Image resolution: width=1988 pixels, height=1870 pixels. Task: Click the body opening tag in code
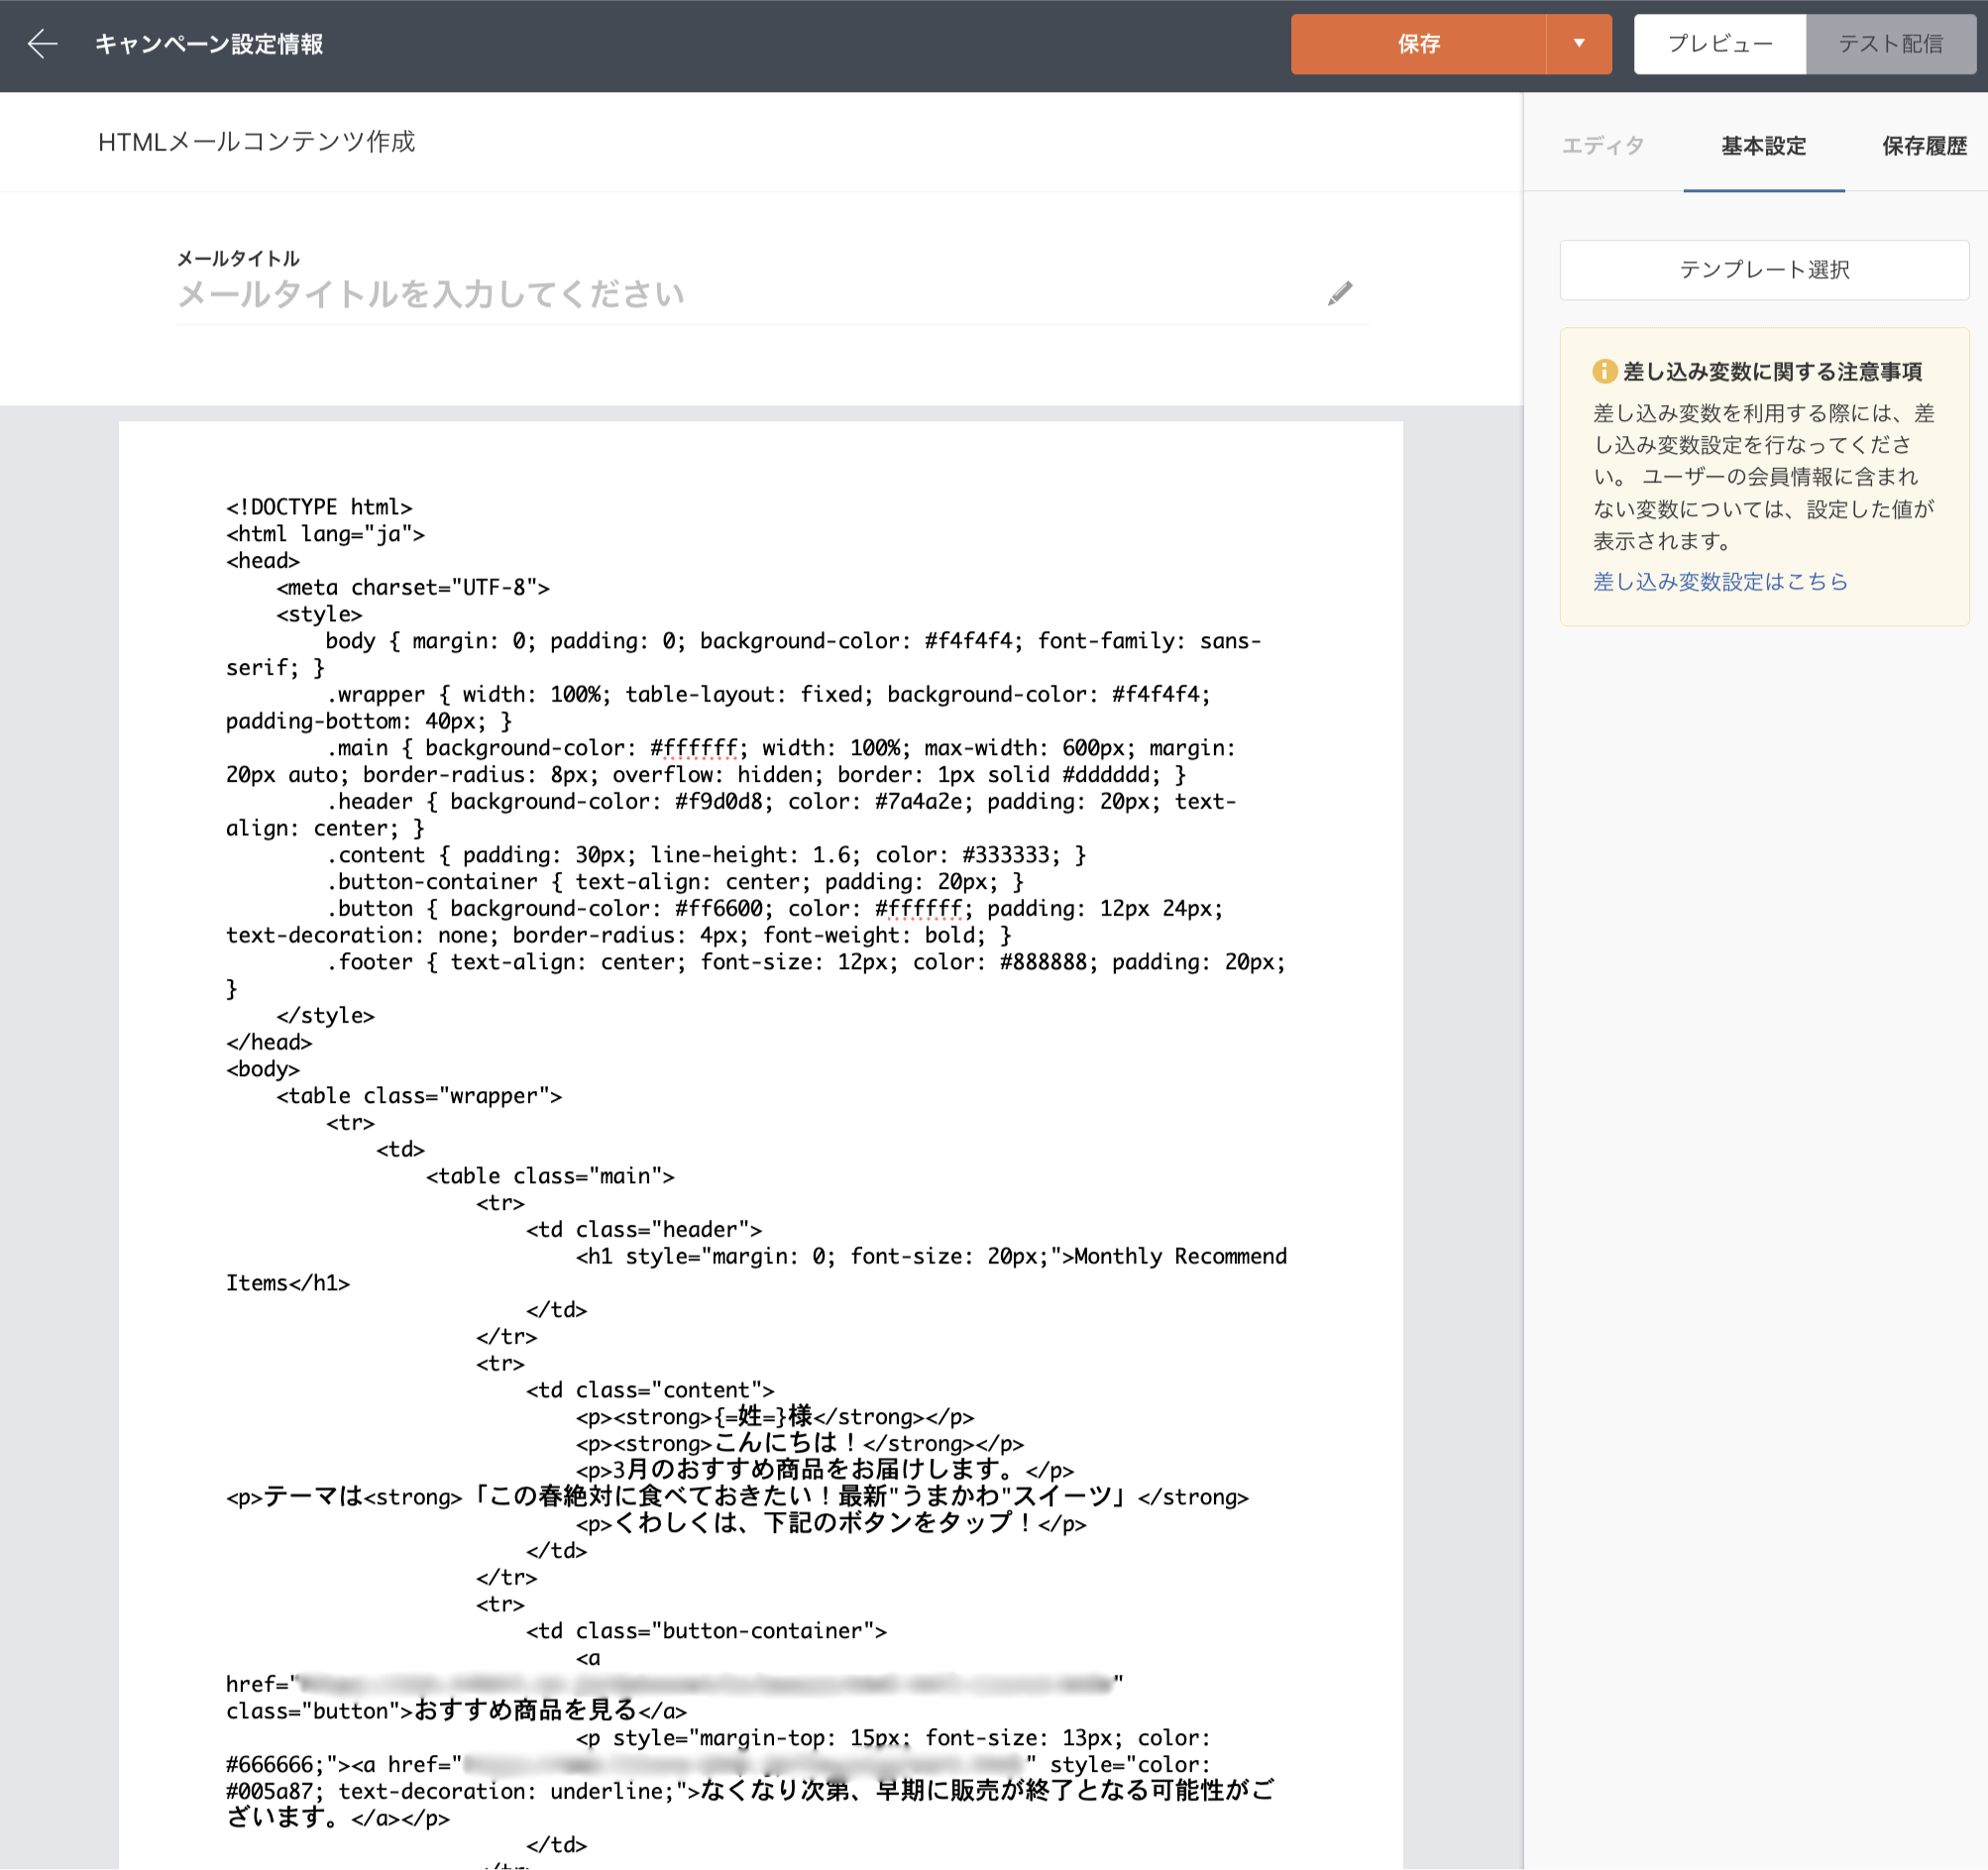[262, 1069]
